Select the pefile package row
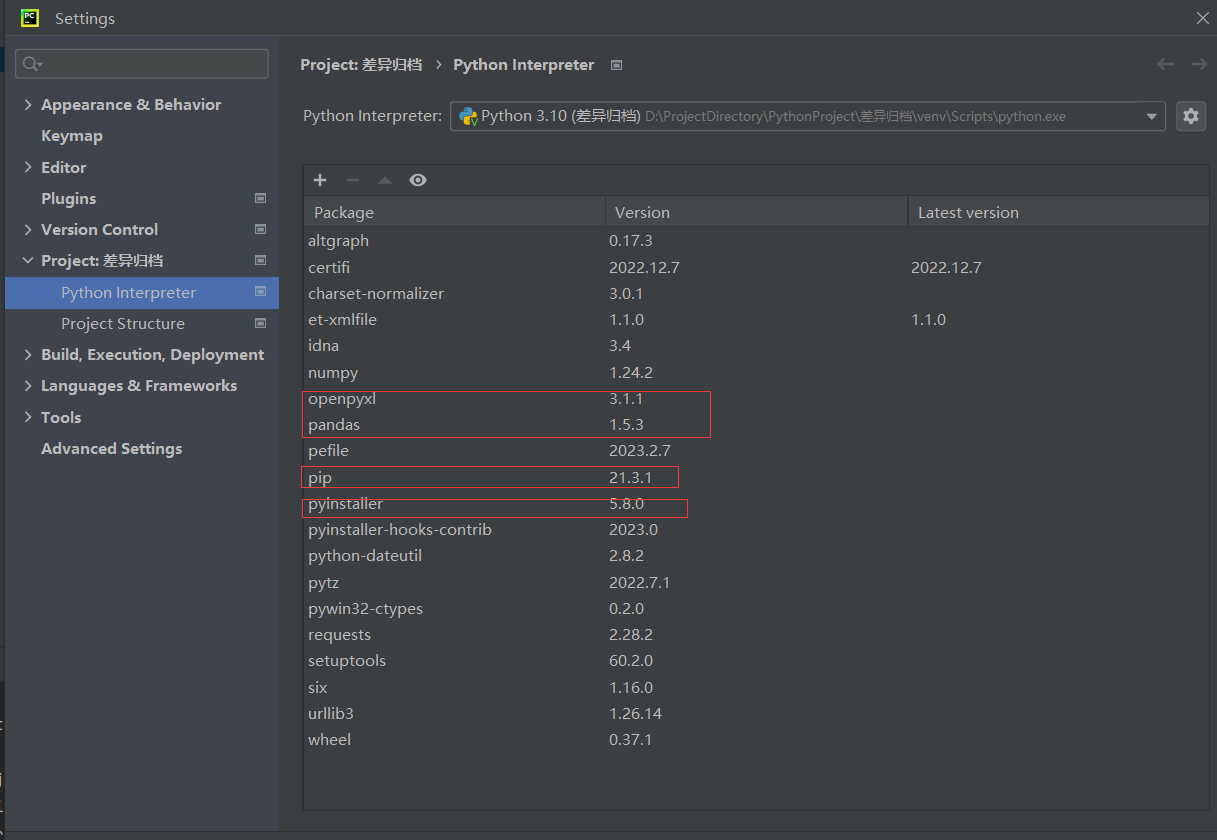The image size is (1217, 840). tap(756, 451)
